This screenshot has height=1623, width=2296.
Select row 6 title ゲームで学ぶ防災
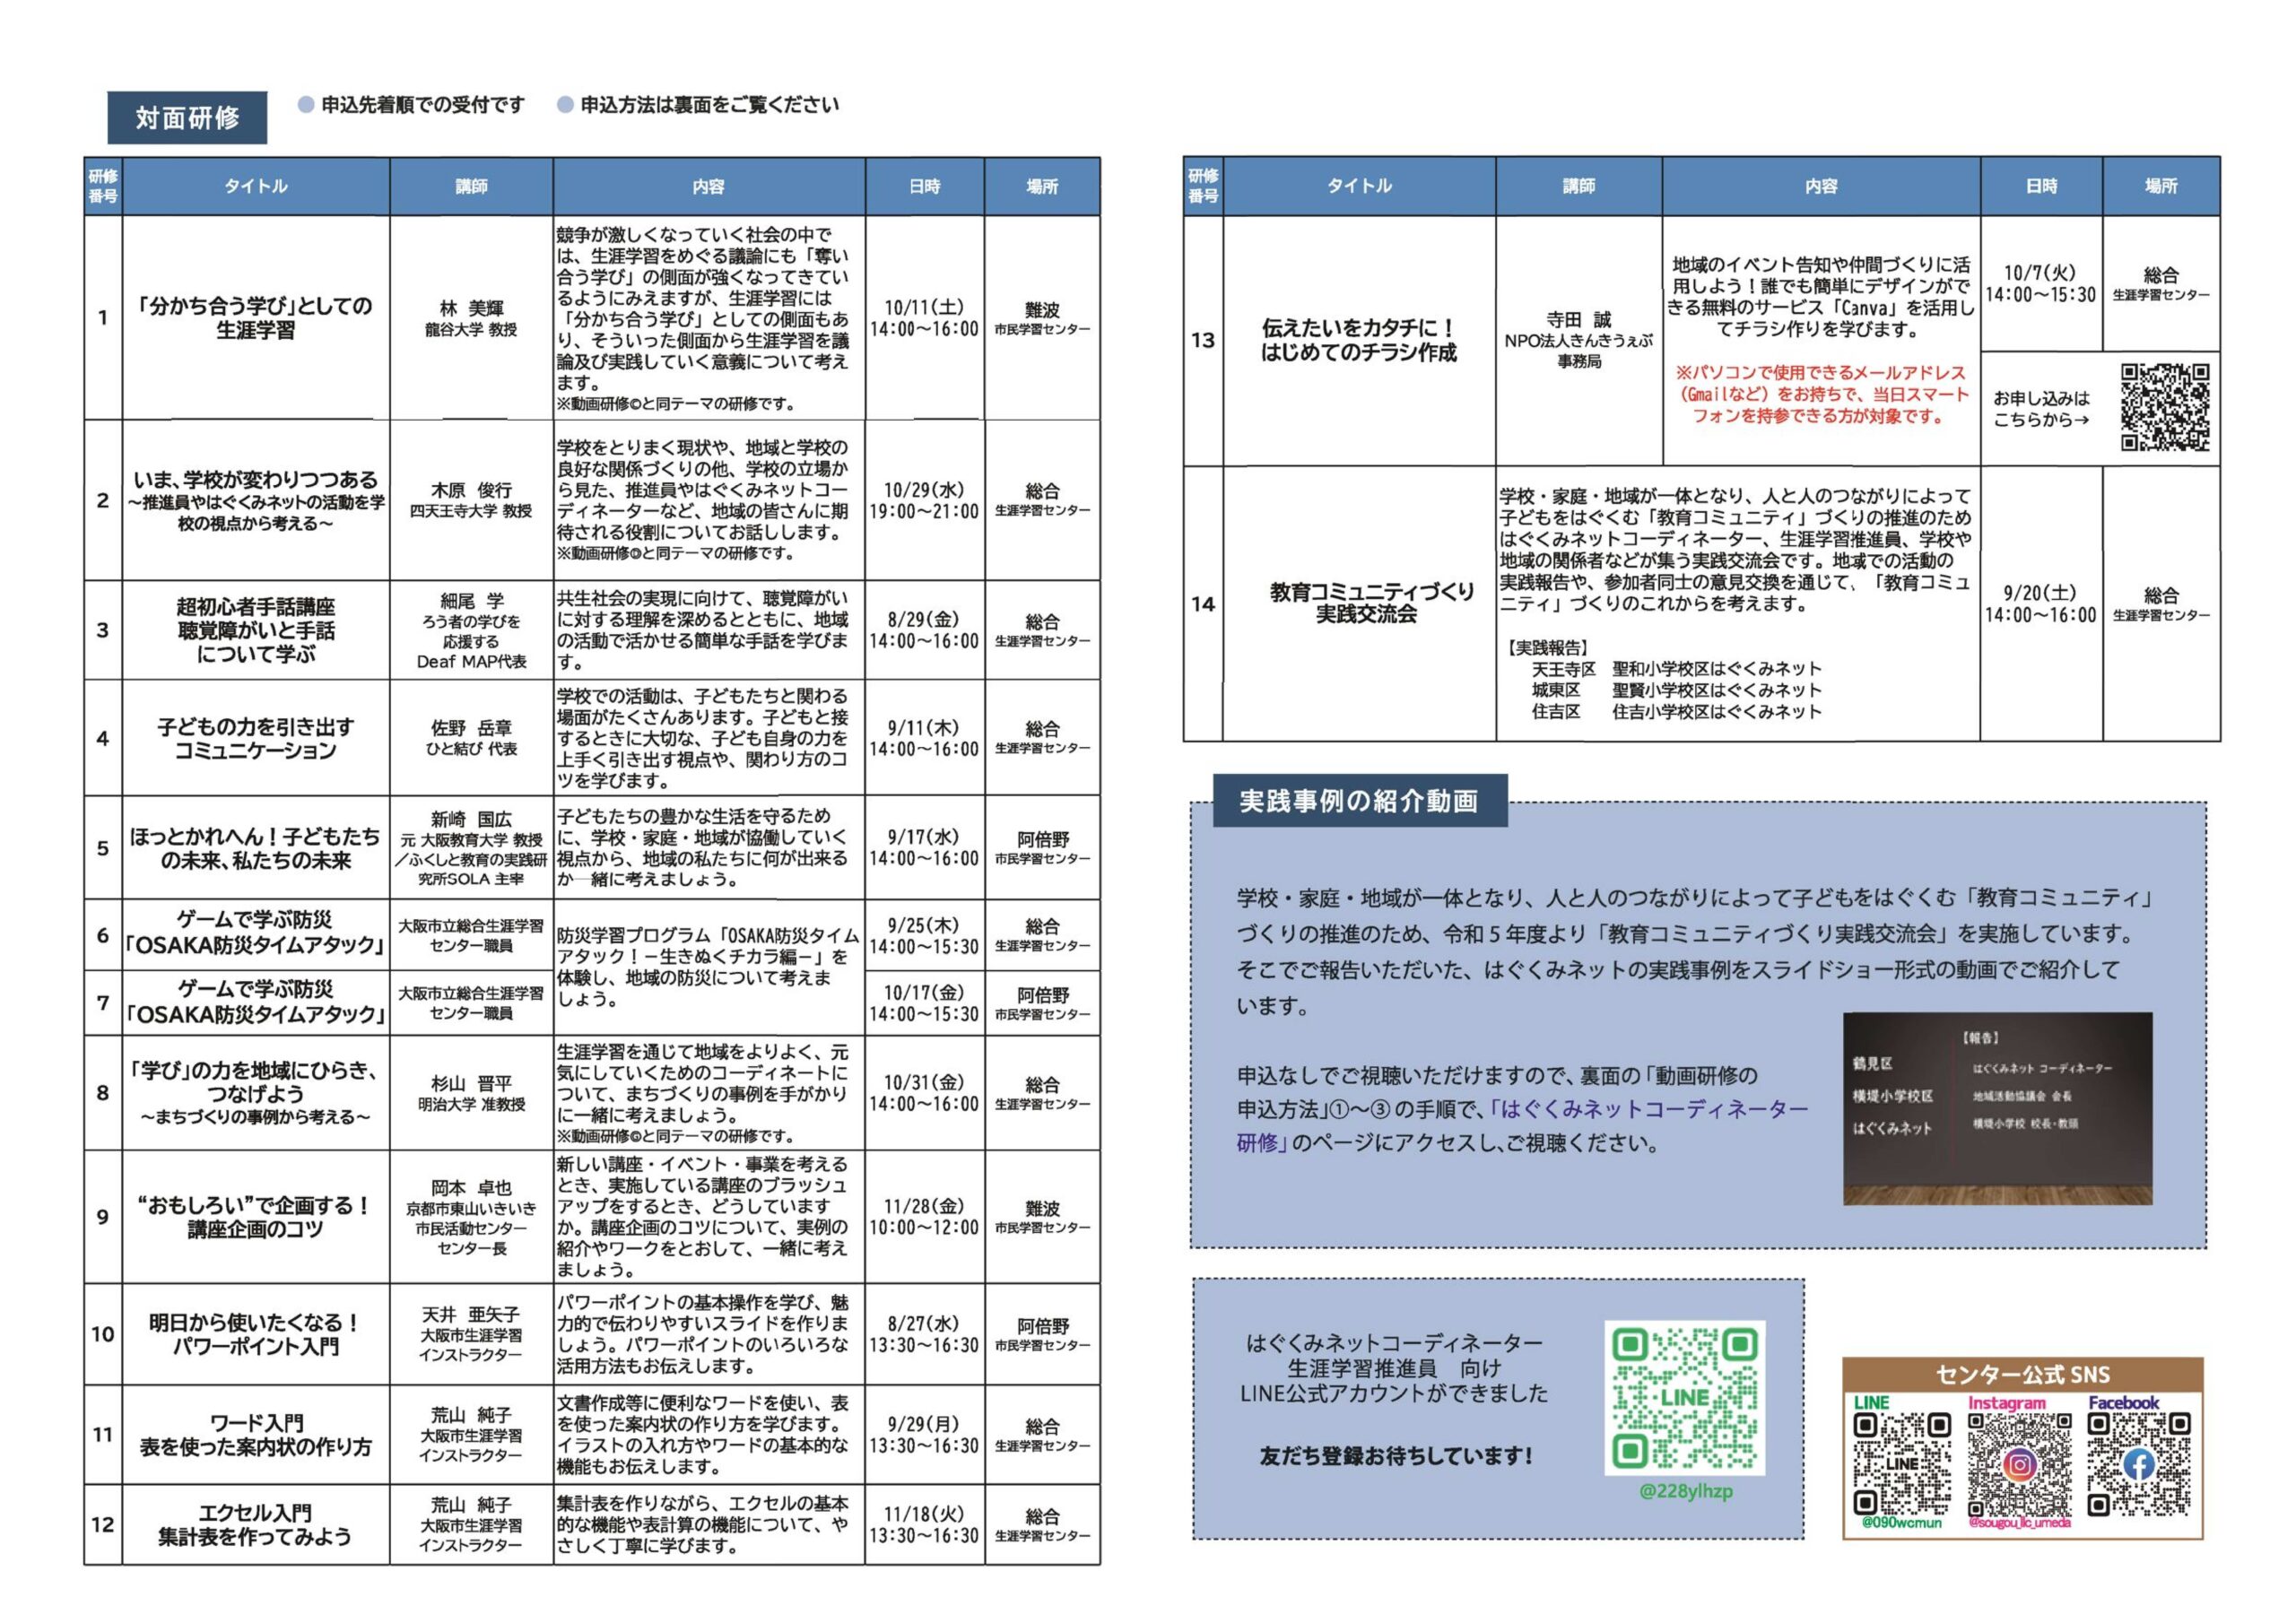256,933
